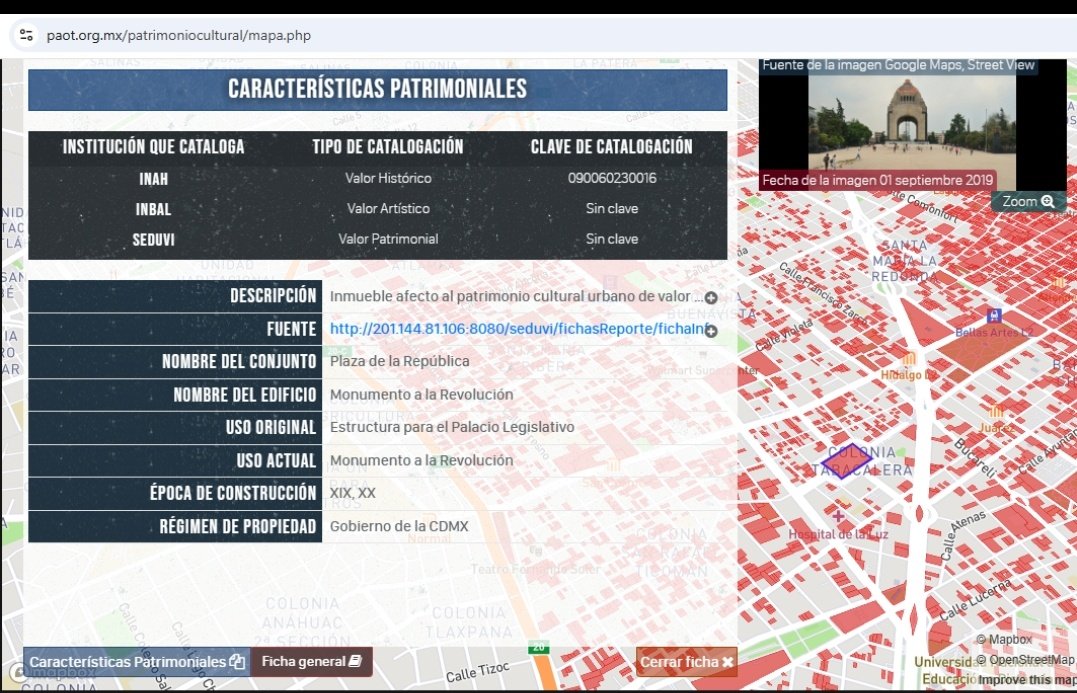1077x693 pixels.
Task: Click the Institución que Cataloga column header
Action: tap(153, 146)
